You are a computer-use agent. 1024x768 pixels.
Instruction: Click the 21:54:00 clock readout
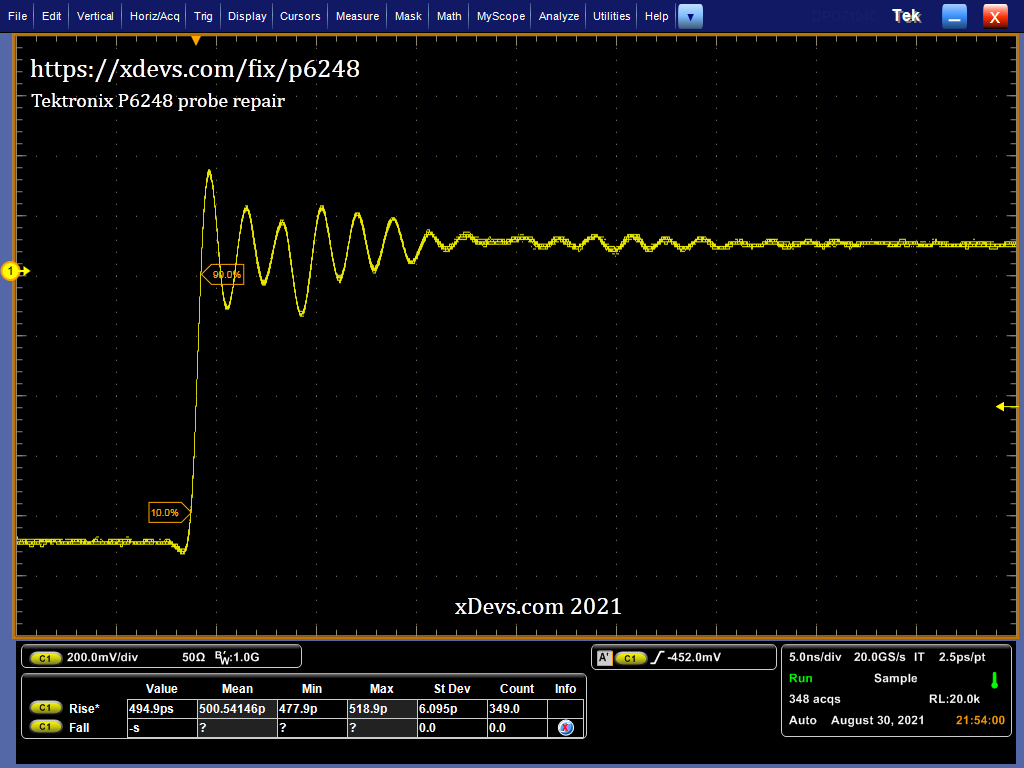(x=980, y=720)
